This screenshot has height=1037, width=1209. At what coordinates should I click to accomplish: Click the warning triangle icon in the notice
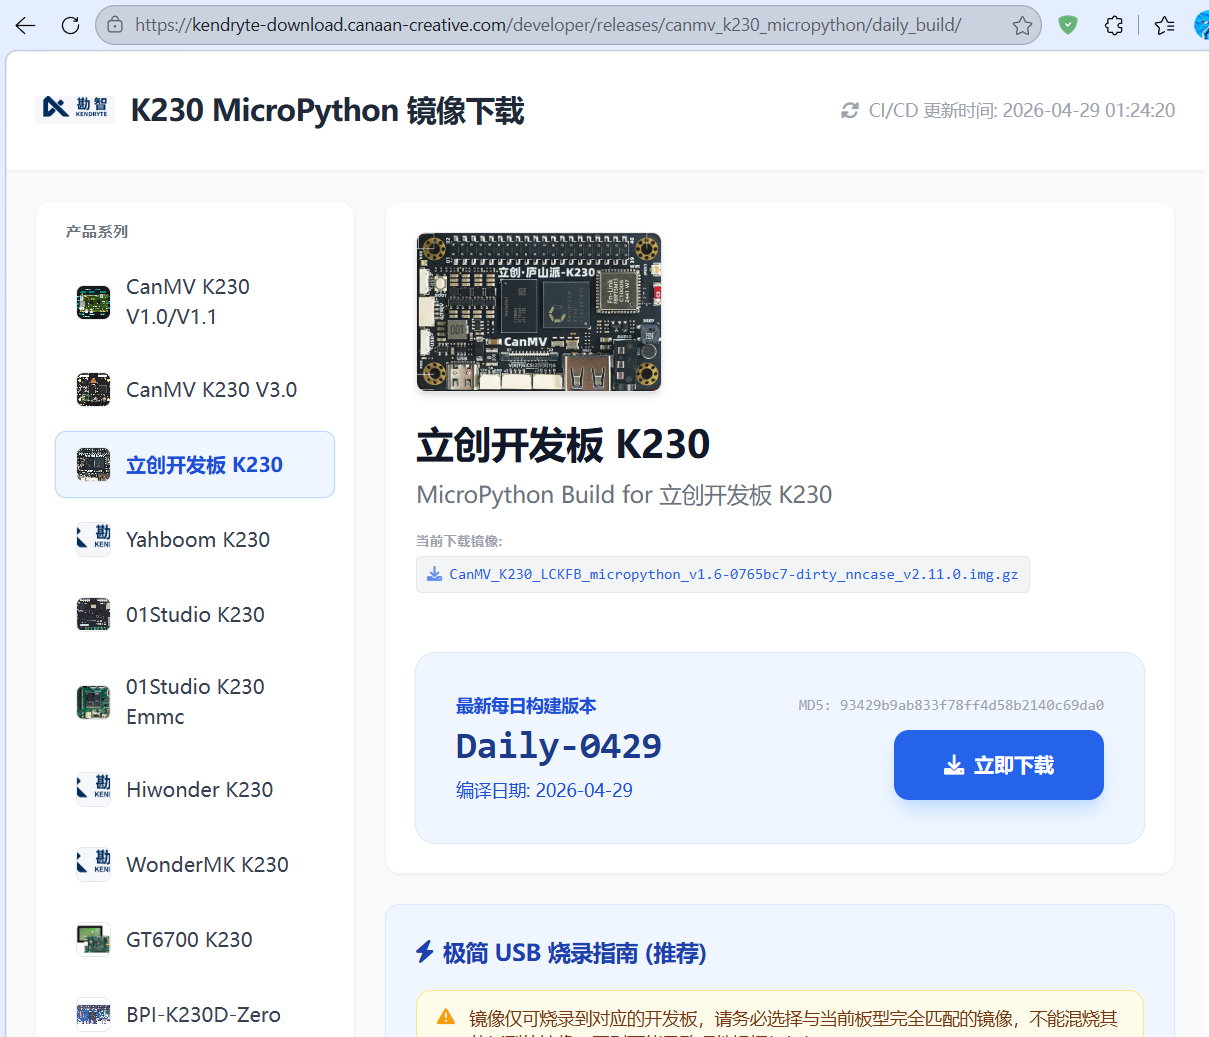click(x=446, y=1017)
